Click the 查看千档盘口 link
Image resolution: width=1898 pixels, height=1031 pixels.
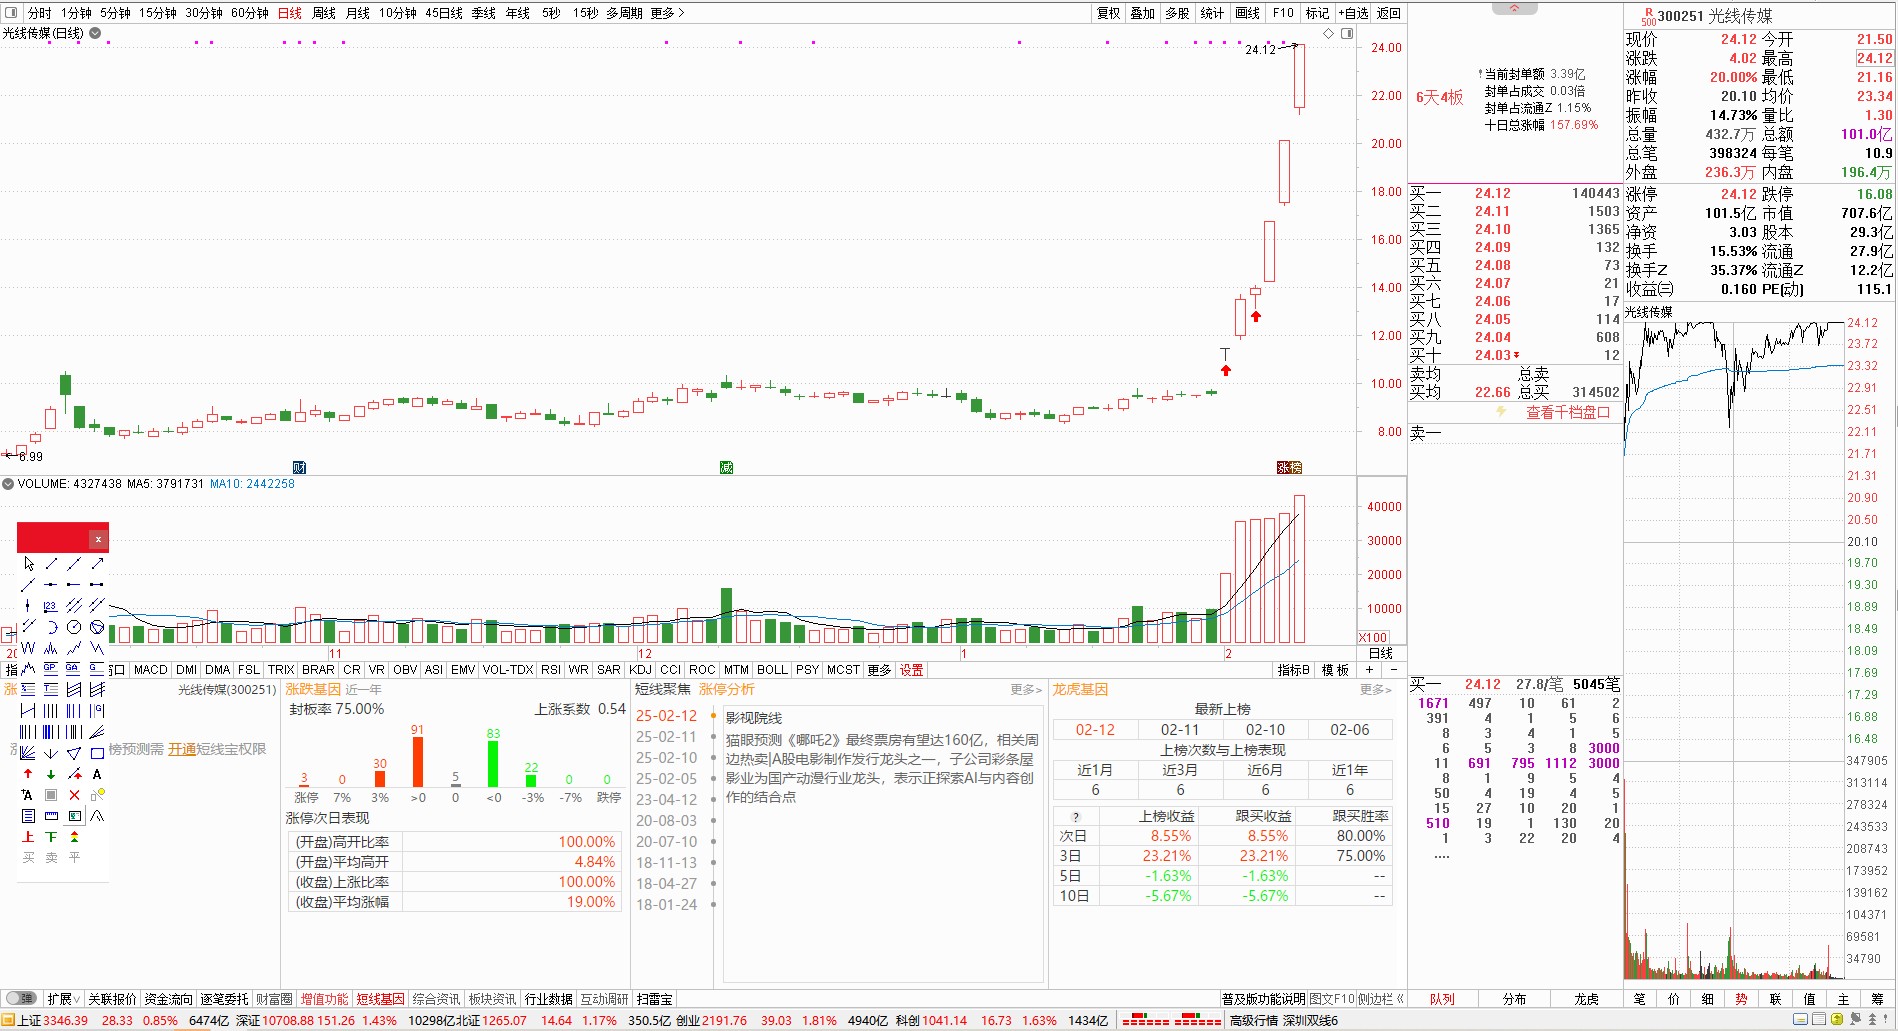pyautogui.click(x=1567, y=412)
